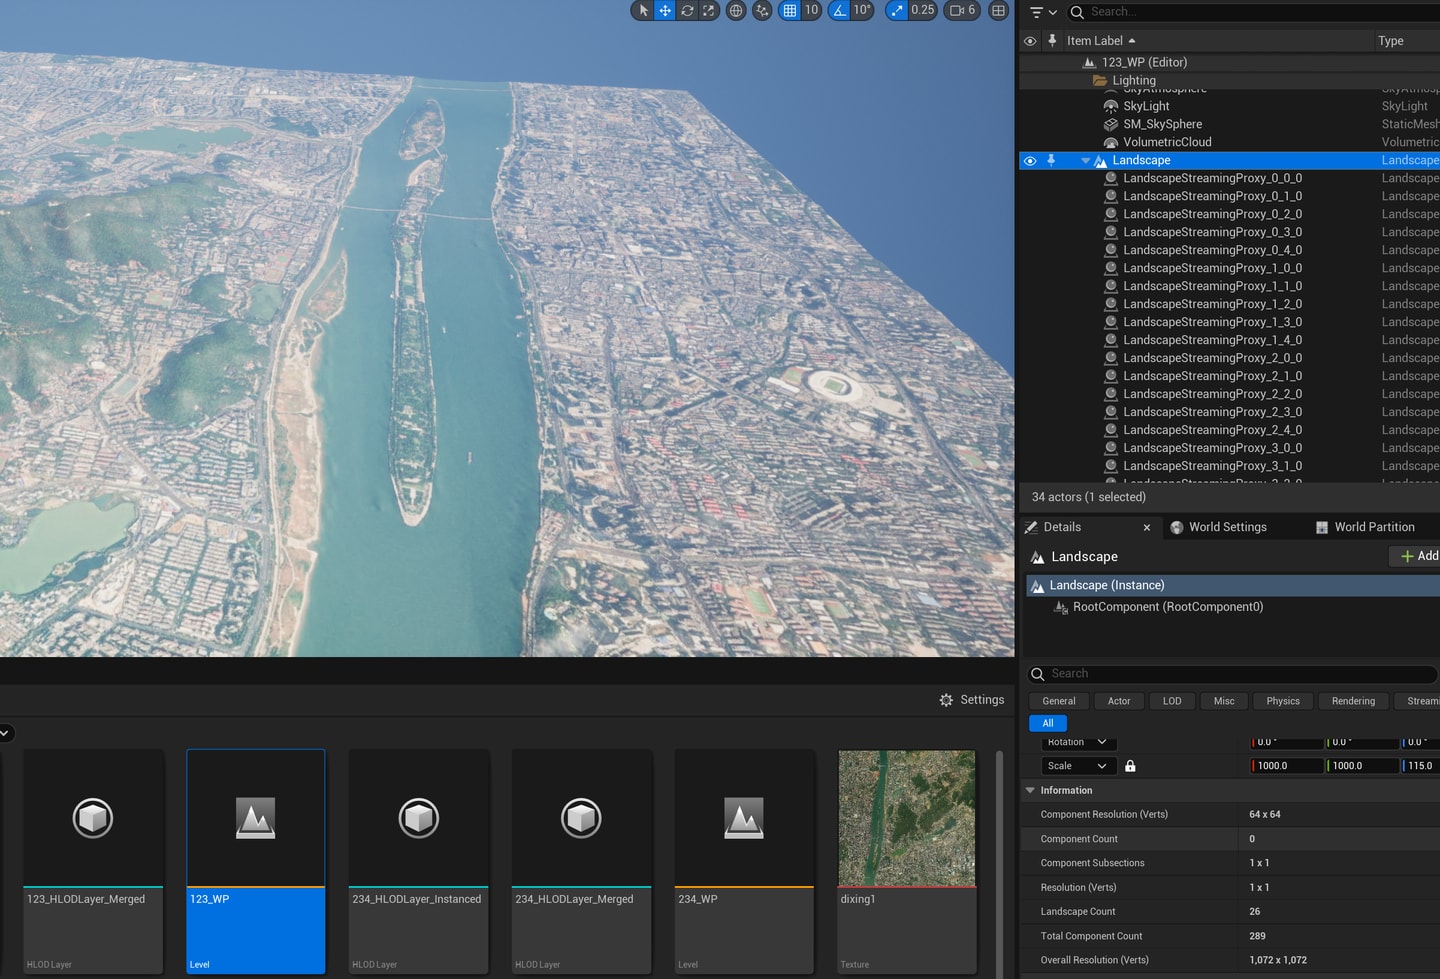Filter details by Physics category
1440x979 pixels.
[1283, 701]
